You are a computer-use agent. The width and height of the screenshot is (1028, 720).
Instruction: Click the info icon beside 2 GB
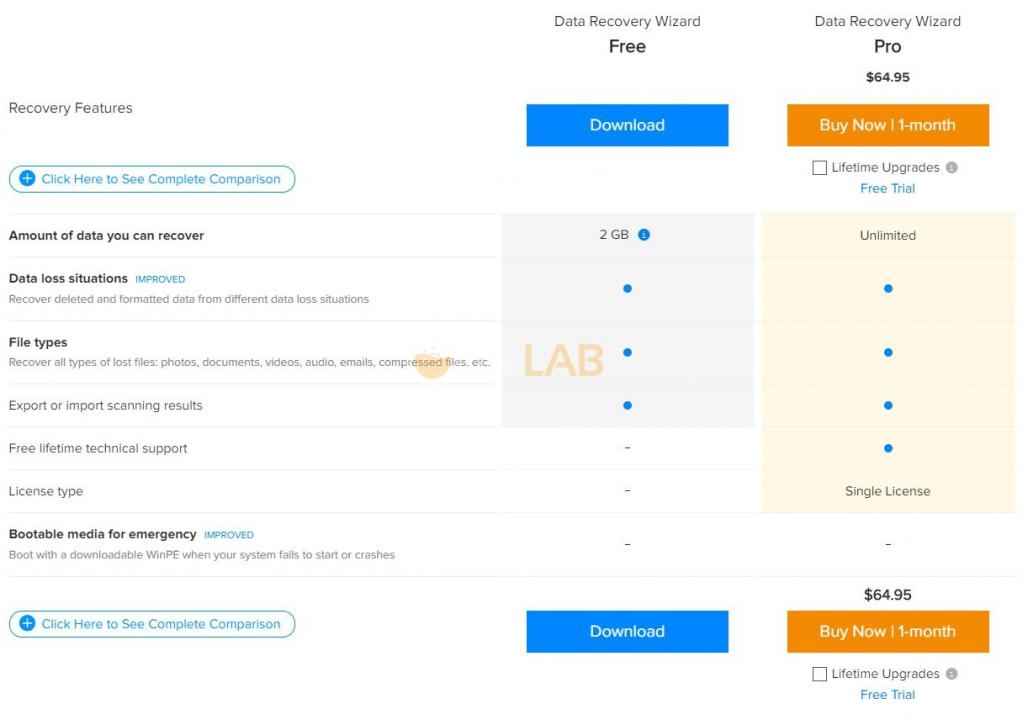[x=644, y=235]
